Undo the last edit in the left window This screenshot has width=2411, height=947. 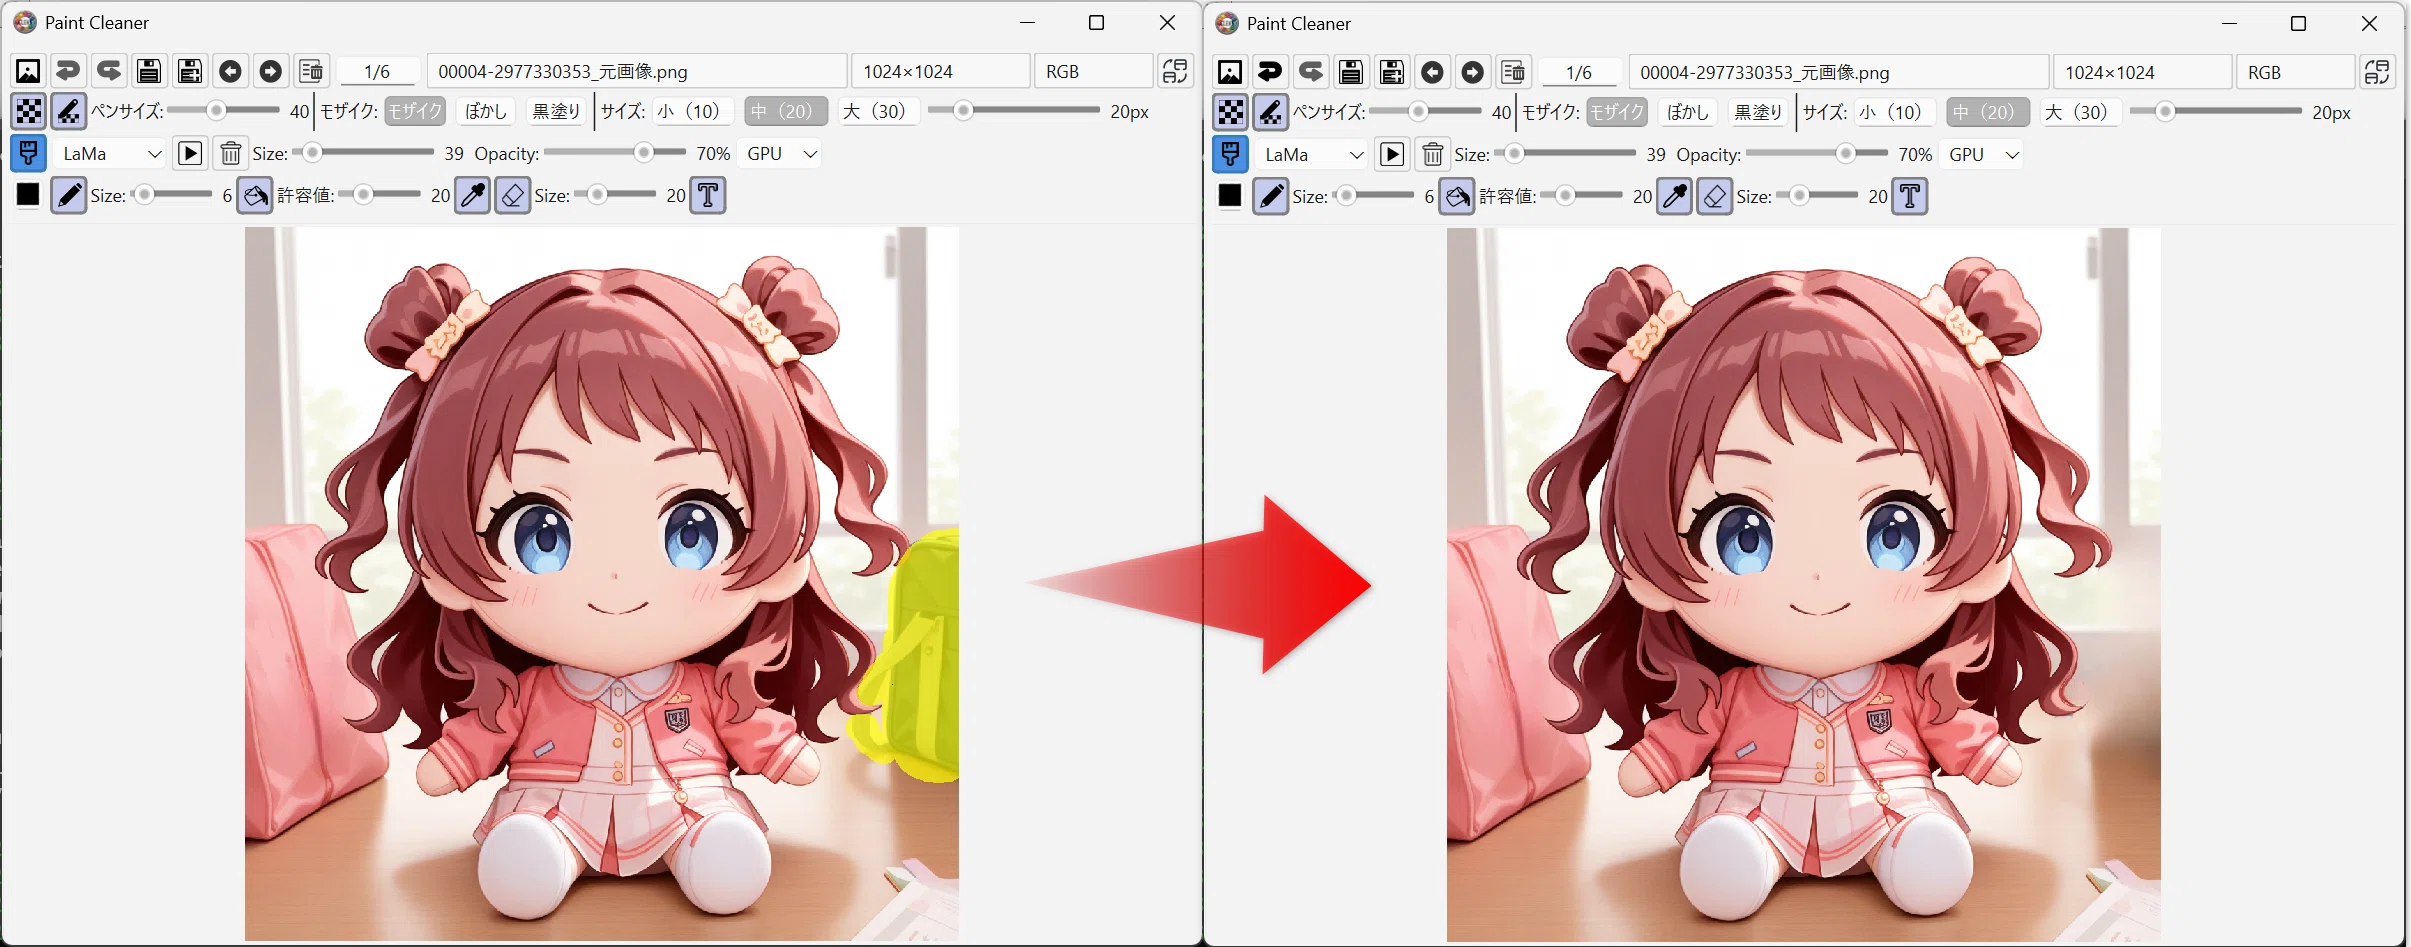[x=68, y=71]
